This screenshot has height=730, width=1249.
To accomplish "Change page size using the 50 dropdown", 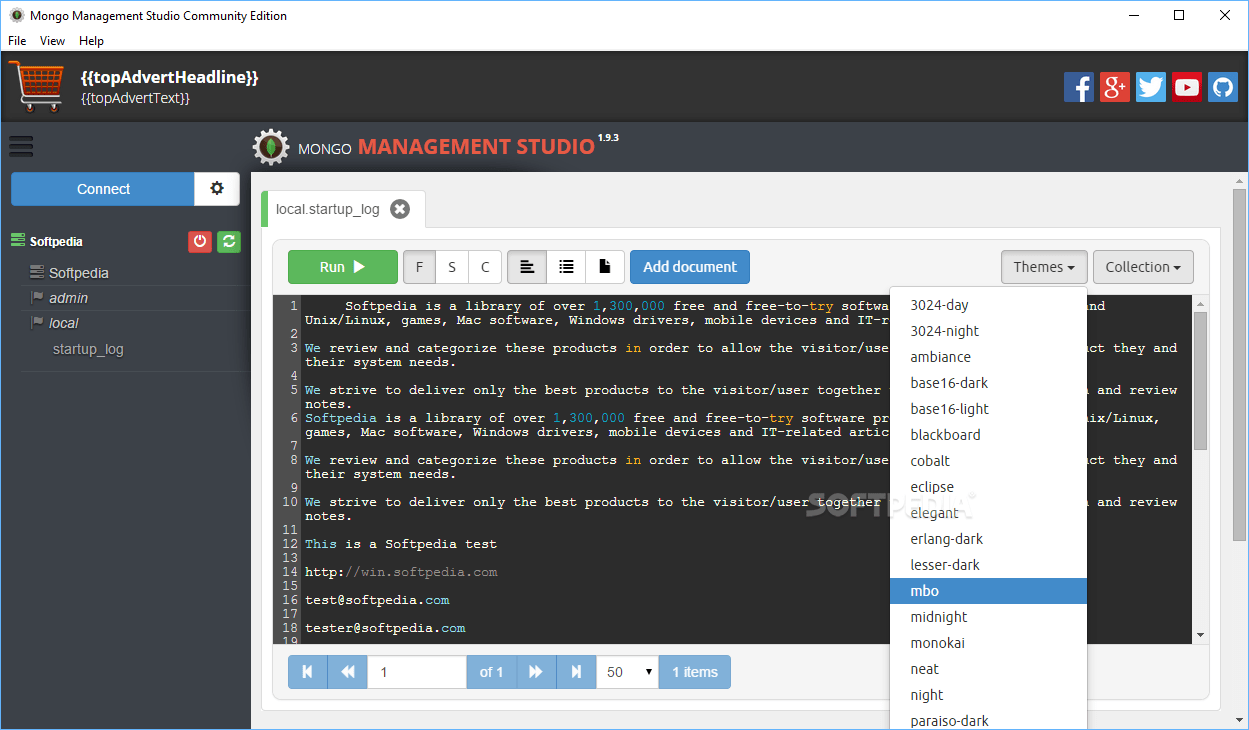I will tap(627, 671).
